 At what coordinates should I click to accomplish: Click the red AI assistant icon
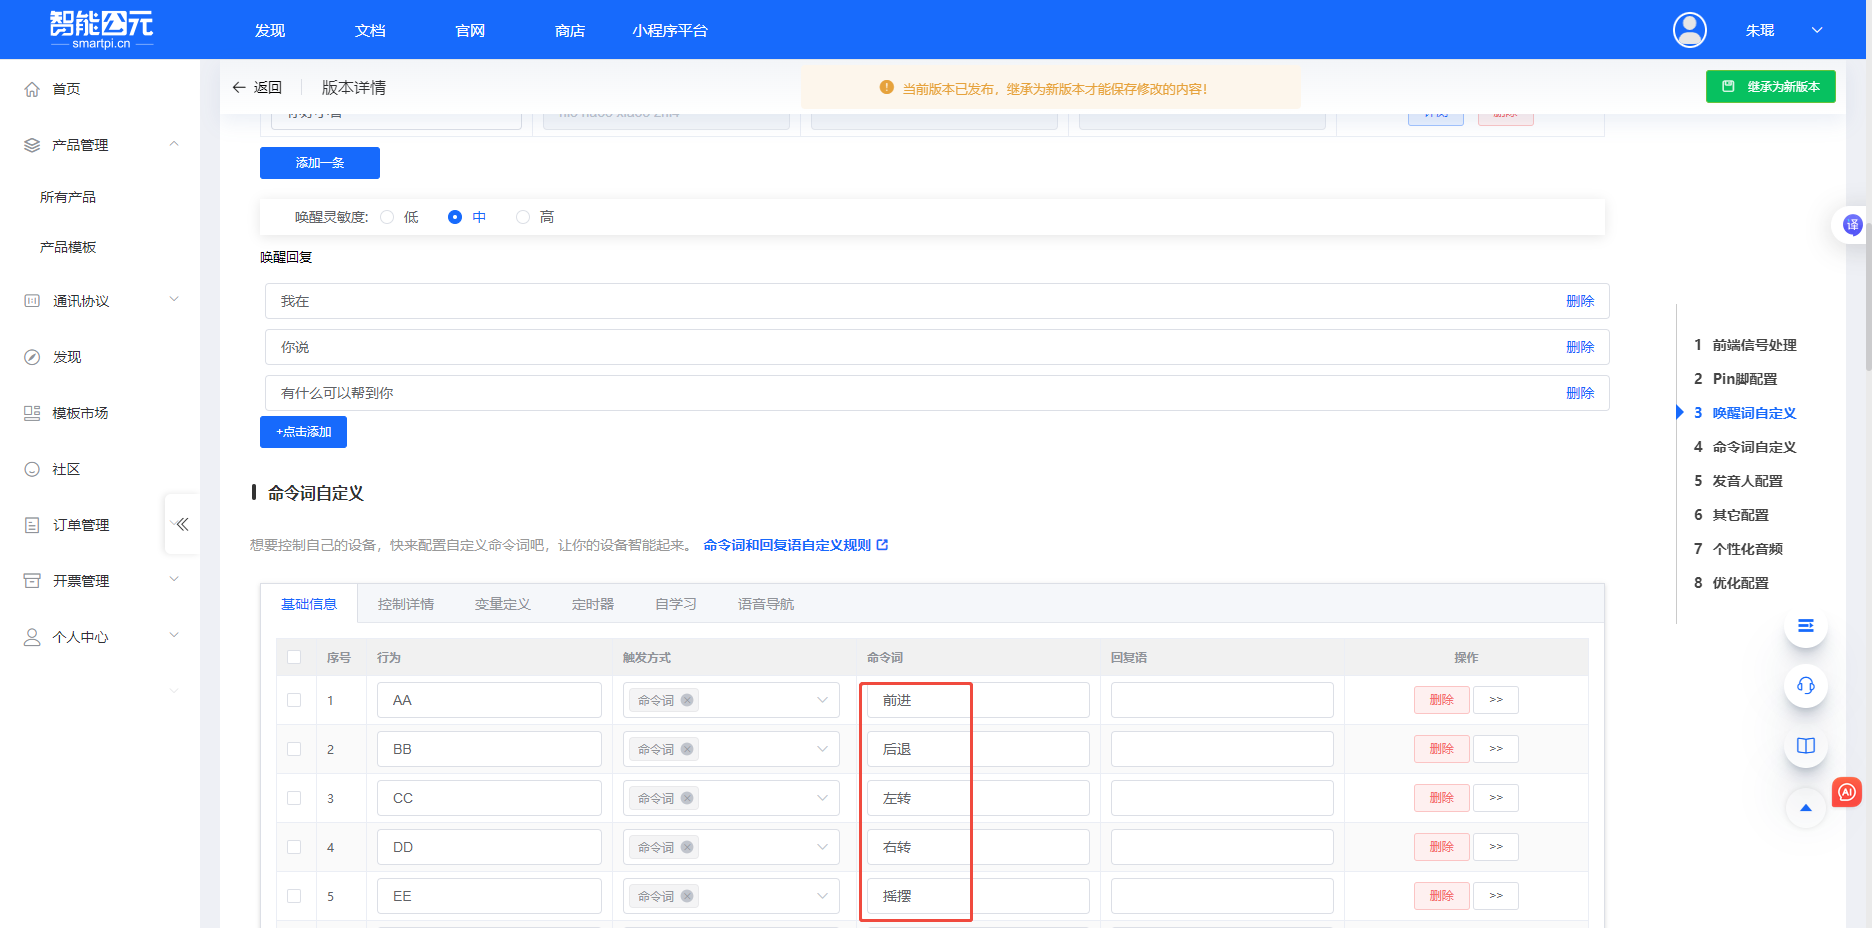pyautogui.click(x=1846, y=792)
